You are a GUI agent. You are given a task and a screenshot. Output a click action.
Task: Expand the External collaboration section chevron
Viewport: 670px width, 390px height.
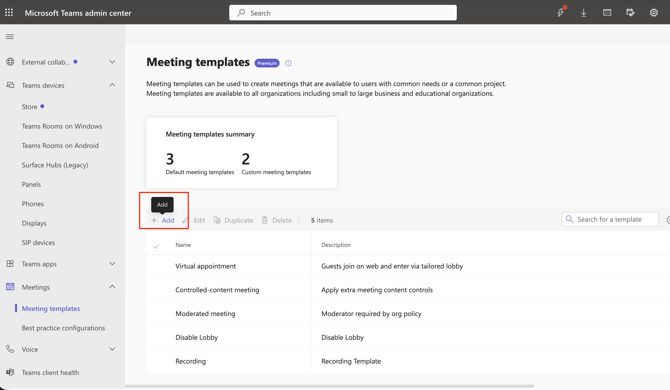point(112,62)
